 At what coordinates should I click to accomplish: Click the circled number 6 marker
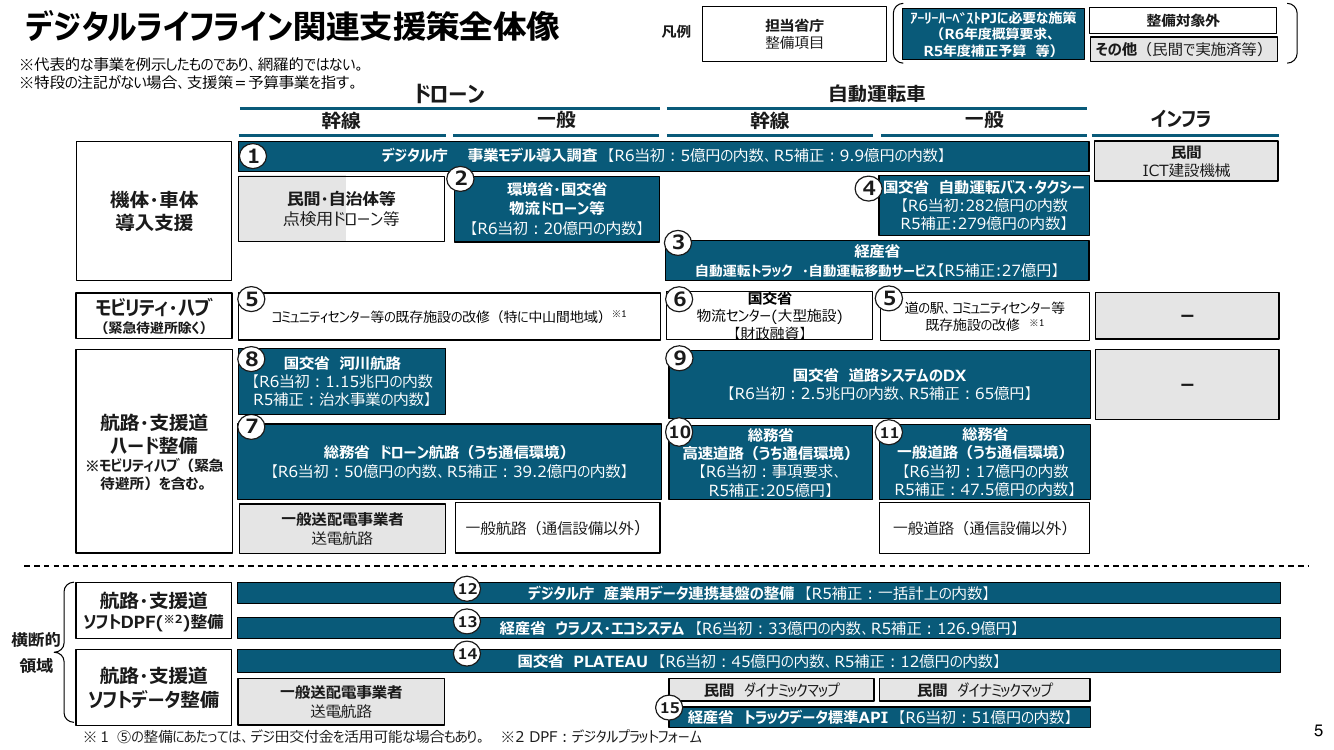tap(679, 298)
